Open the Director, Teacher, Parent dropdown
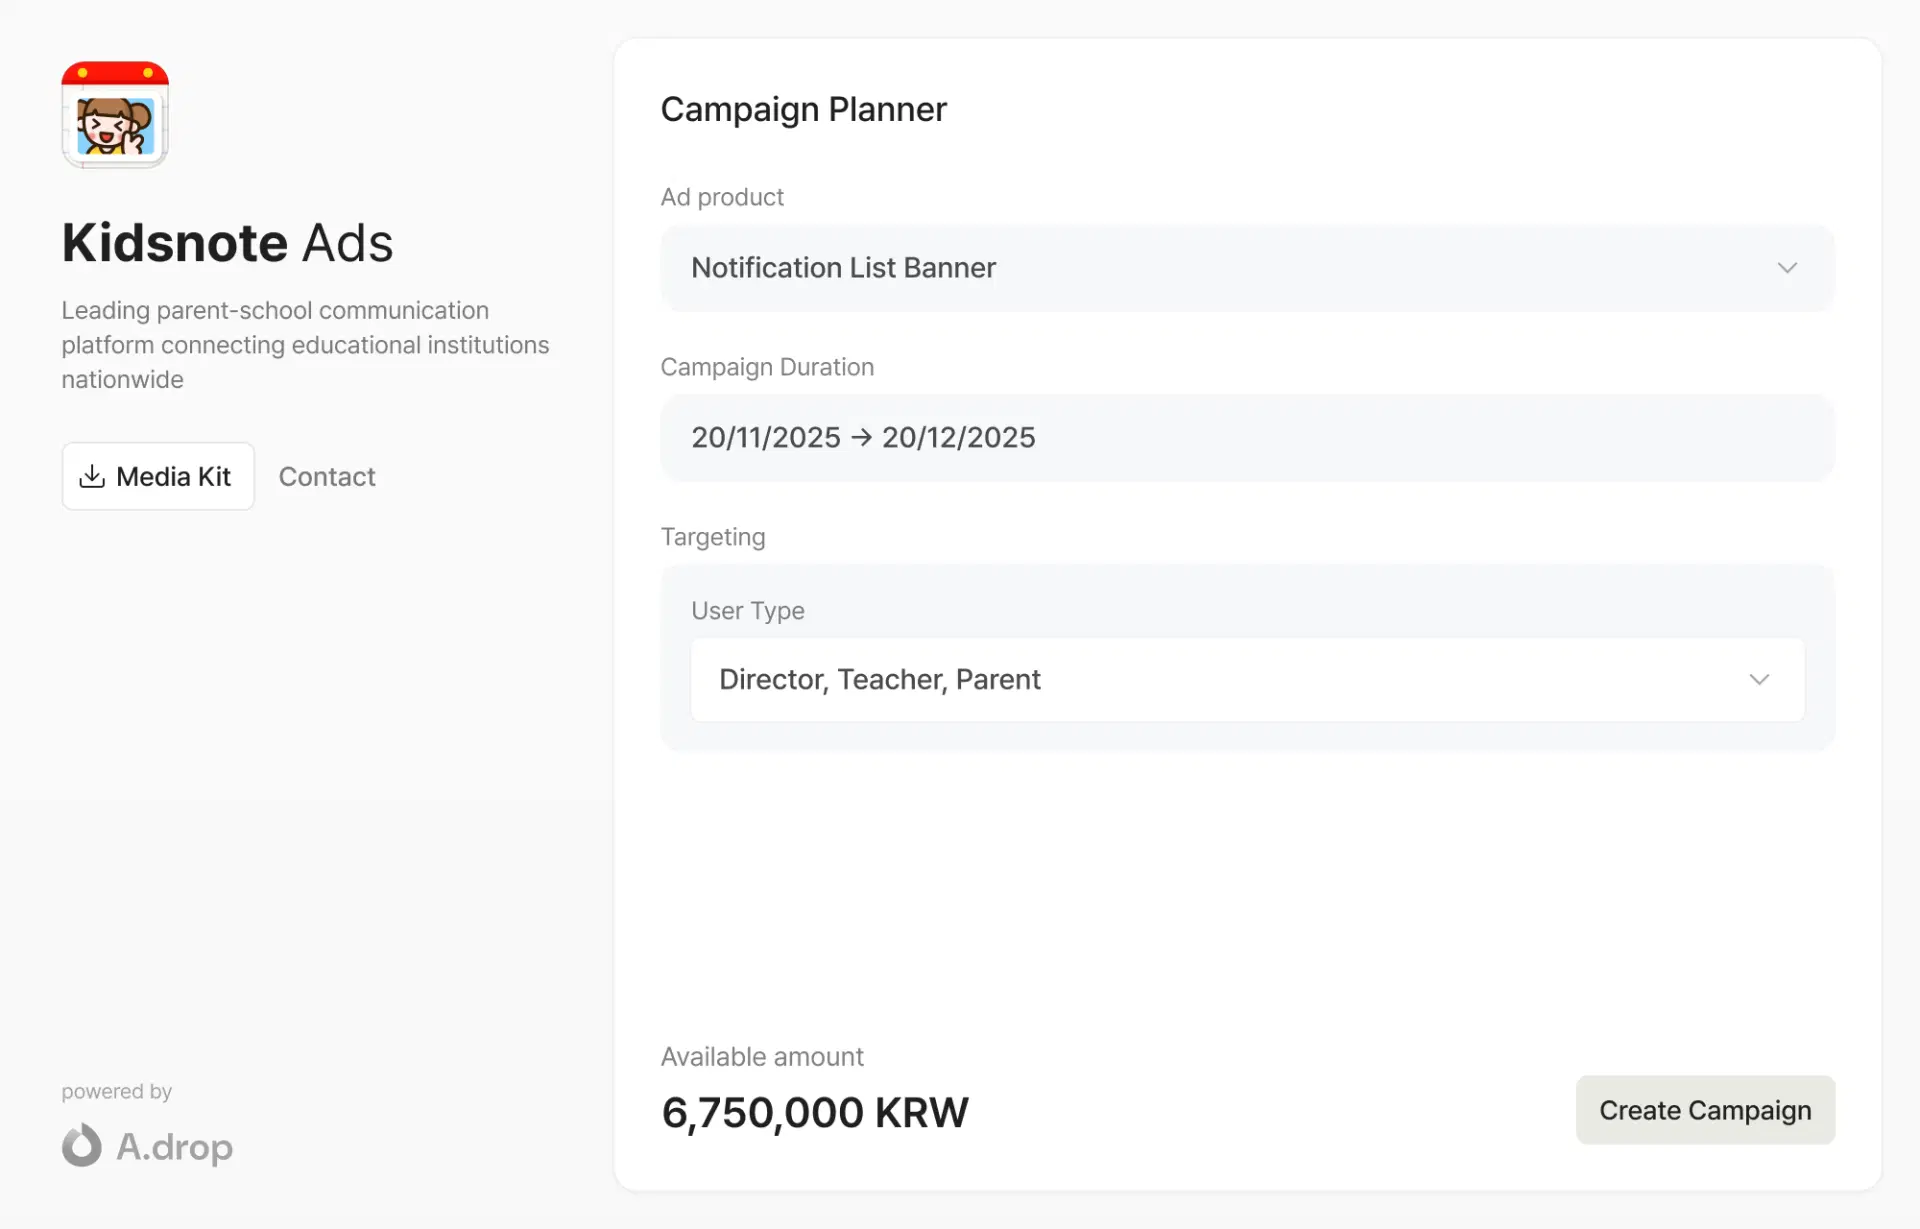This screenshot has height=1229, width=1920. 1247,680
